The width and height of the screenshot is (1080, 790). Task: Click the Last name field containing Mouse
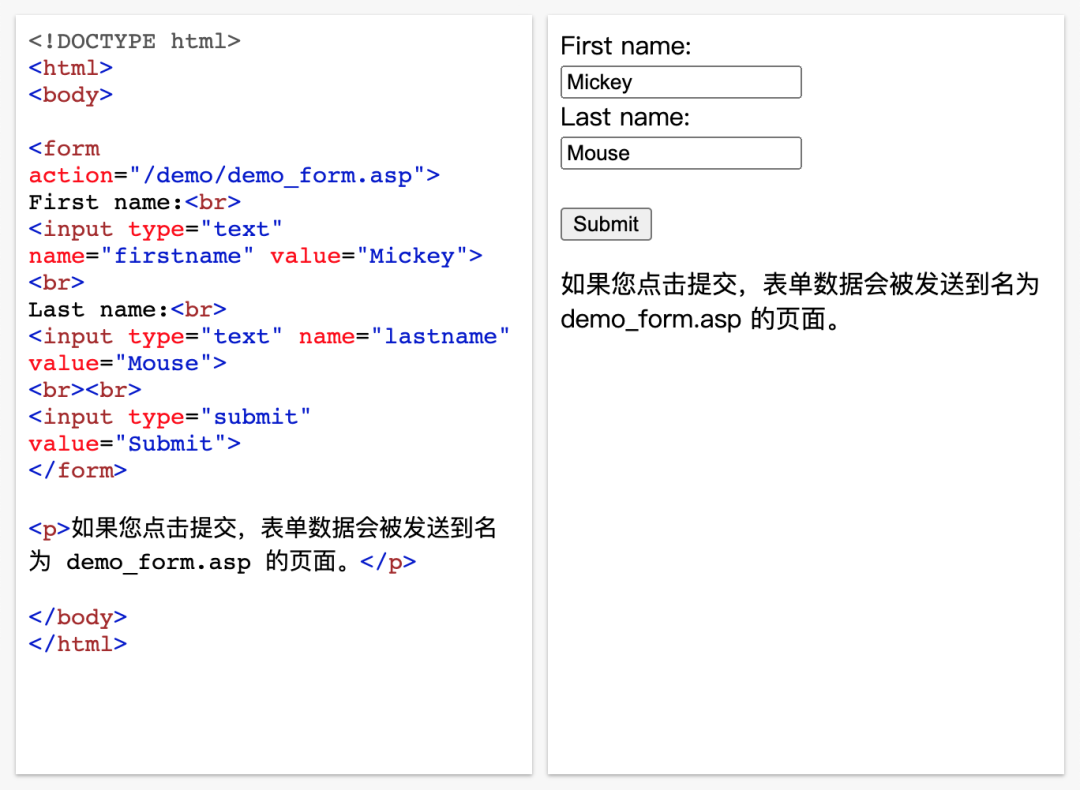[x=681, y=153]
